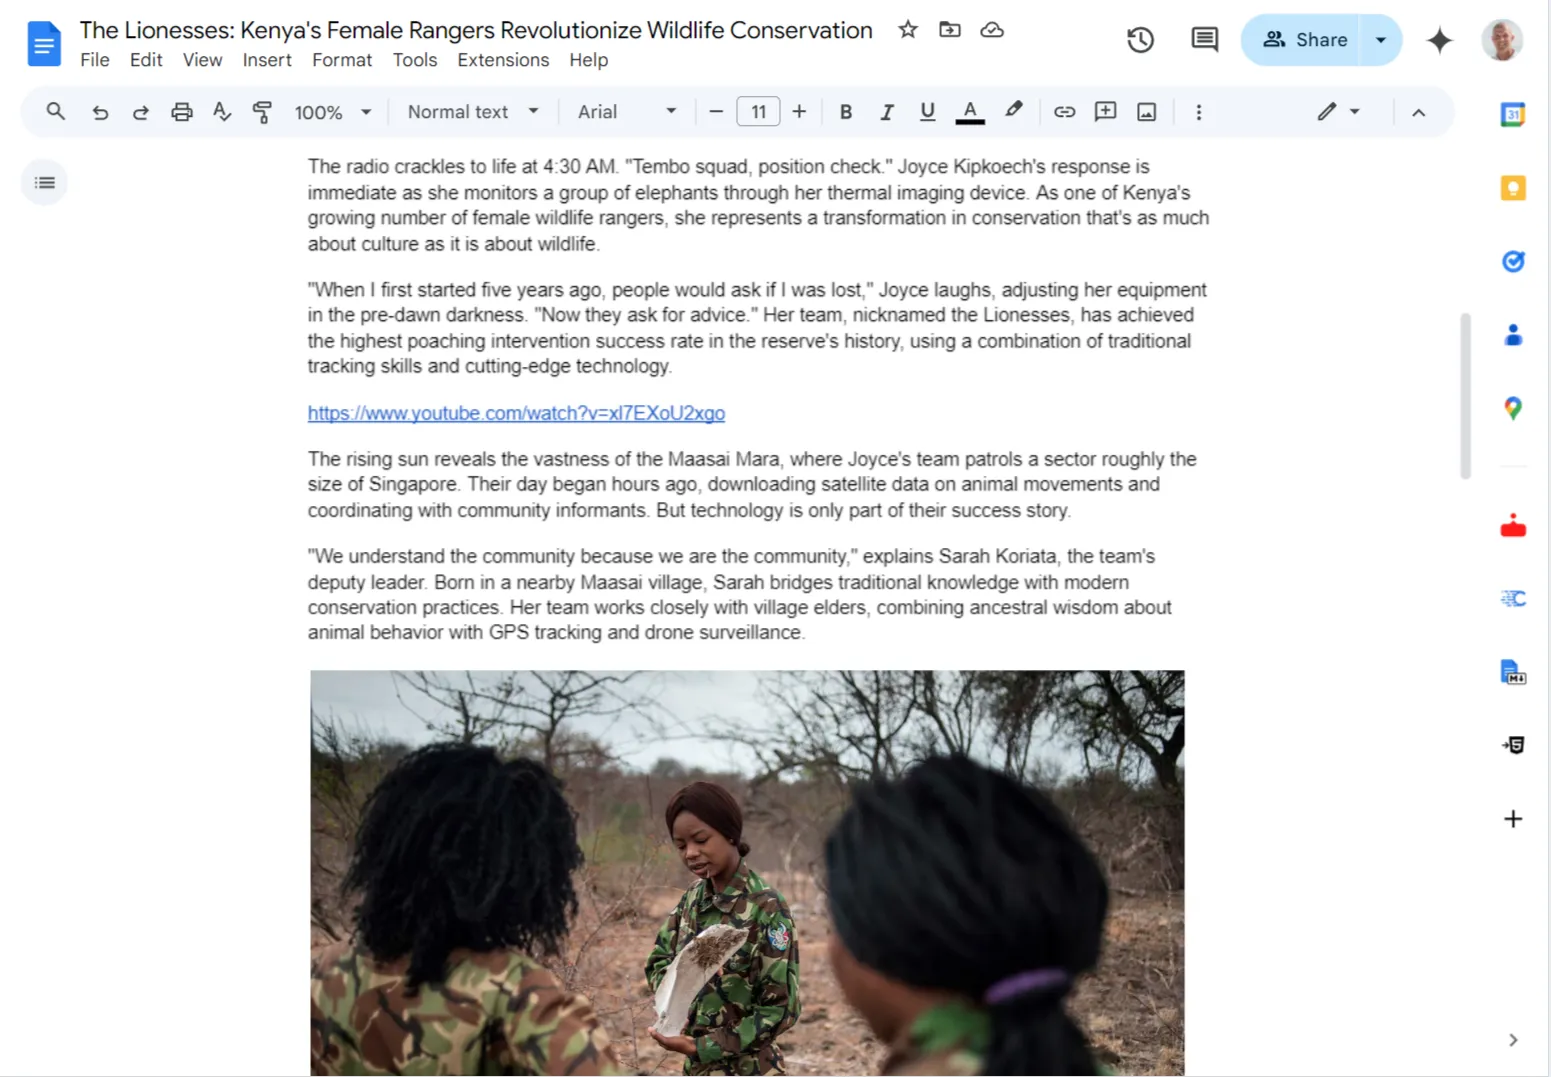The image size is (1551, 1077).
Task: Open the account profile picture
Action: (x=1502, y=40)
